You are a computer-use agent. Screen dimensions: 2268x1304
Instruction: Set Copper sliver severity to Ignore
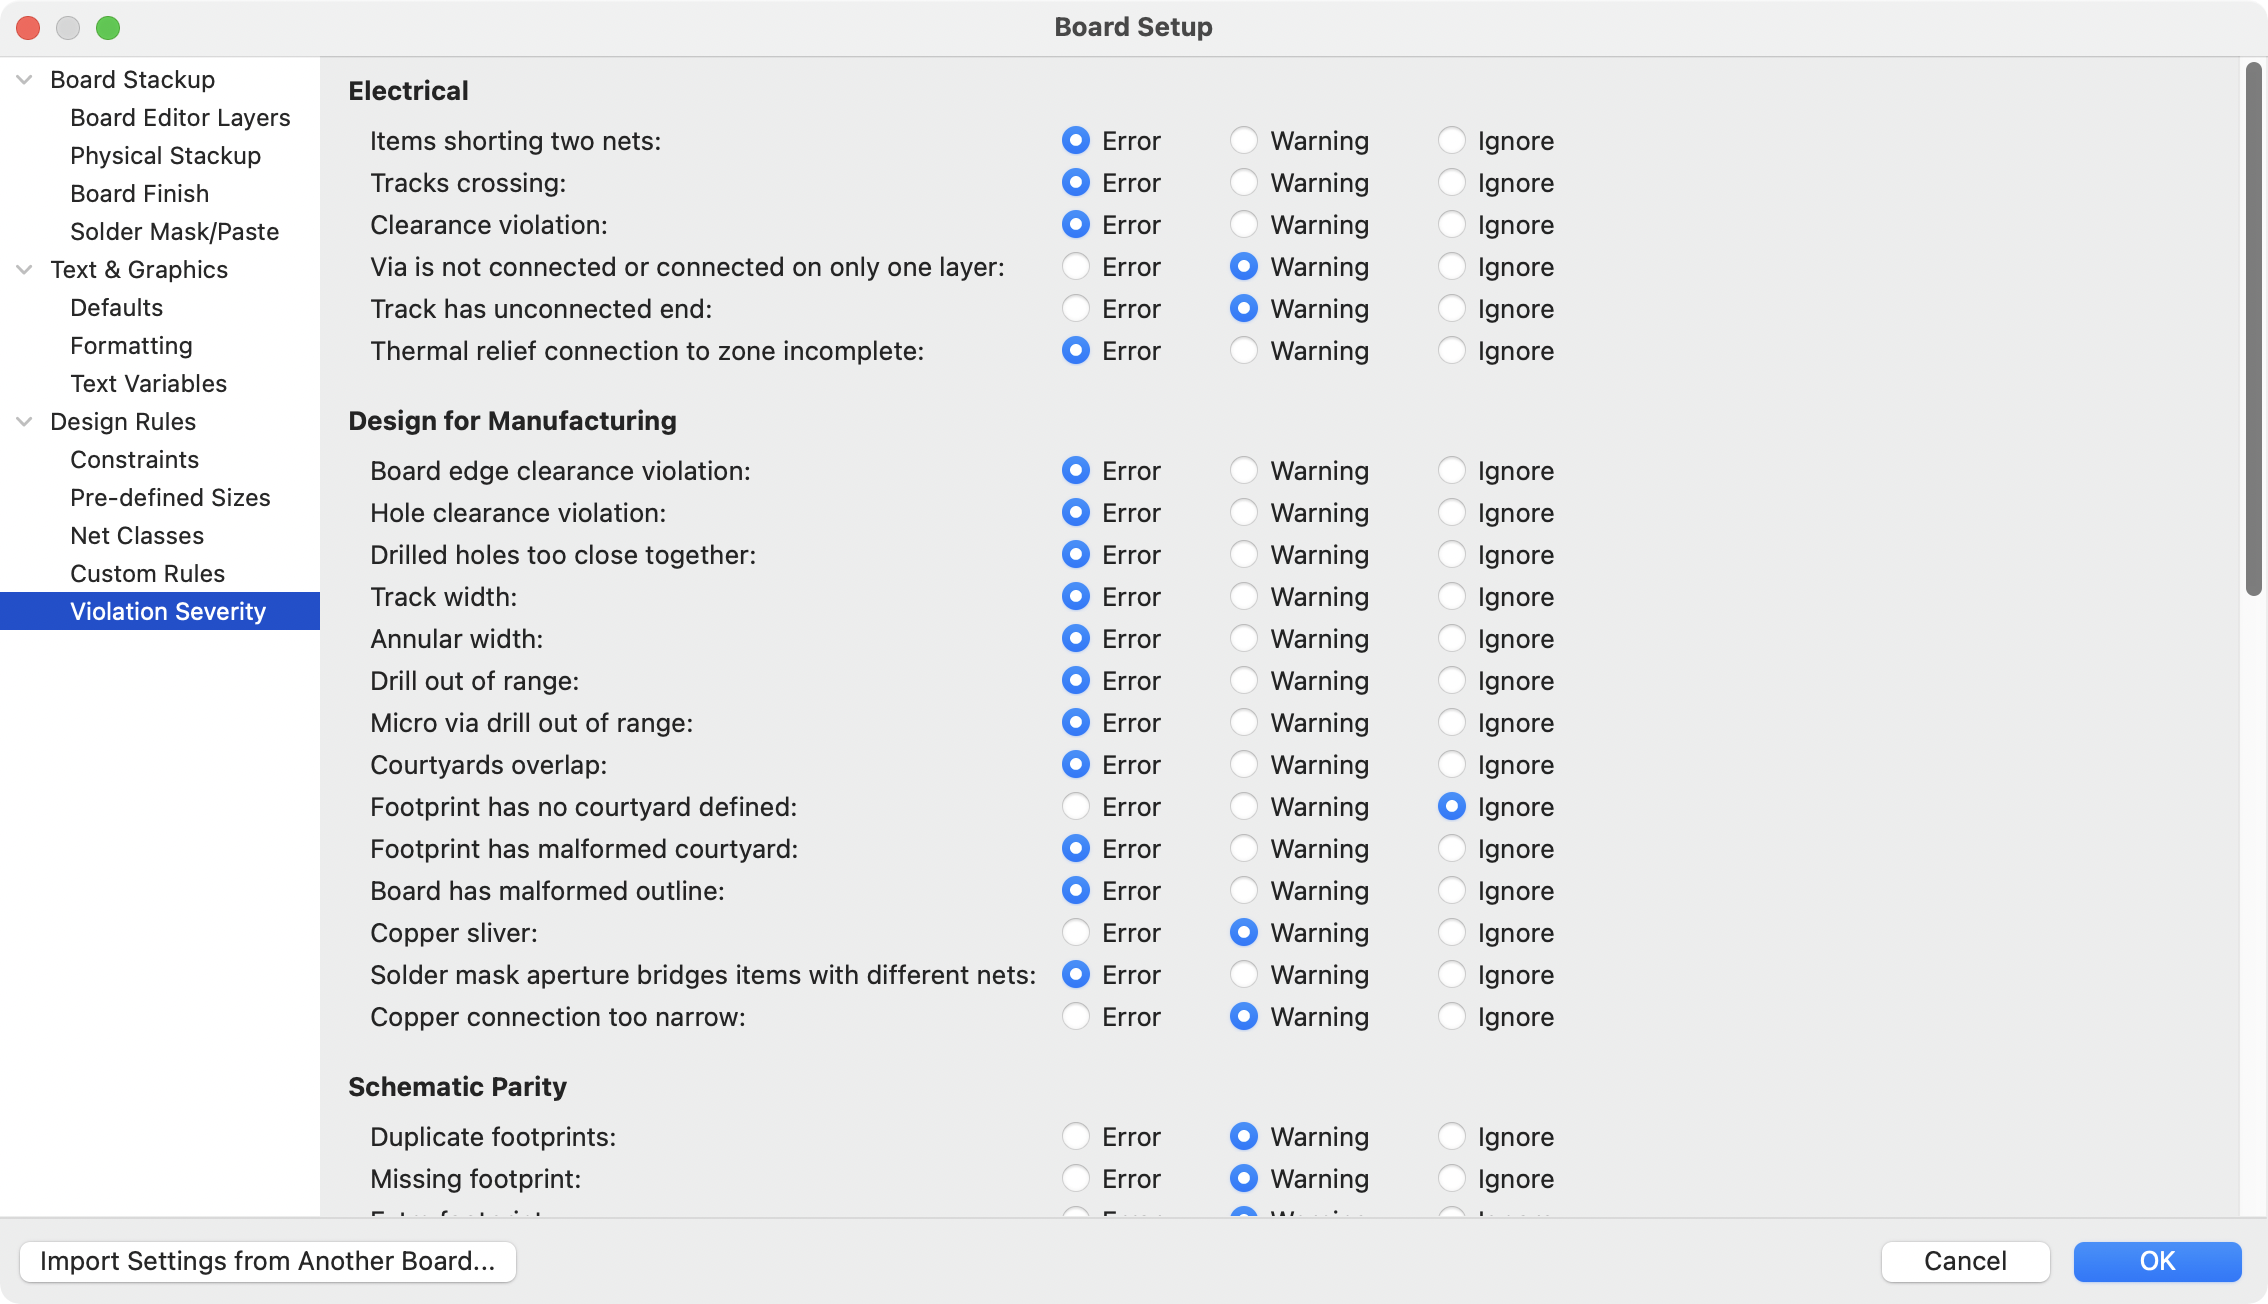coord(1451,933)
